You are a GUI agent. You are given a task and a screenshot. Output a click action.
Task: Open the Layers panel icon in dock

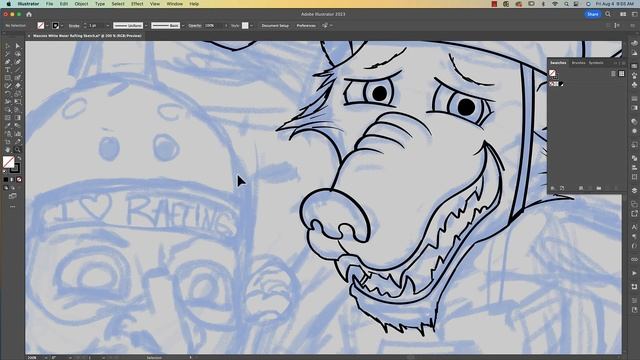tap(634, 191)
